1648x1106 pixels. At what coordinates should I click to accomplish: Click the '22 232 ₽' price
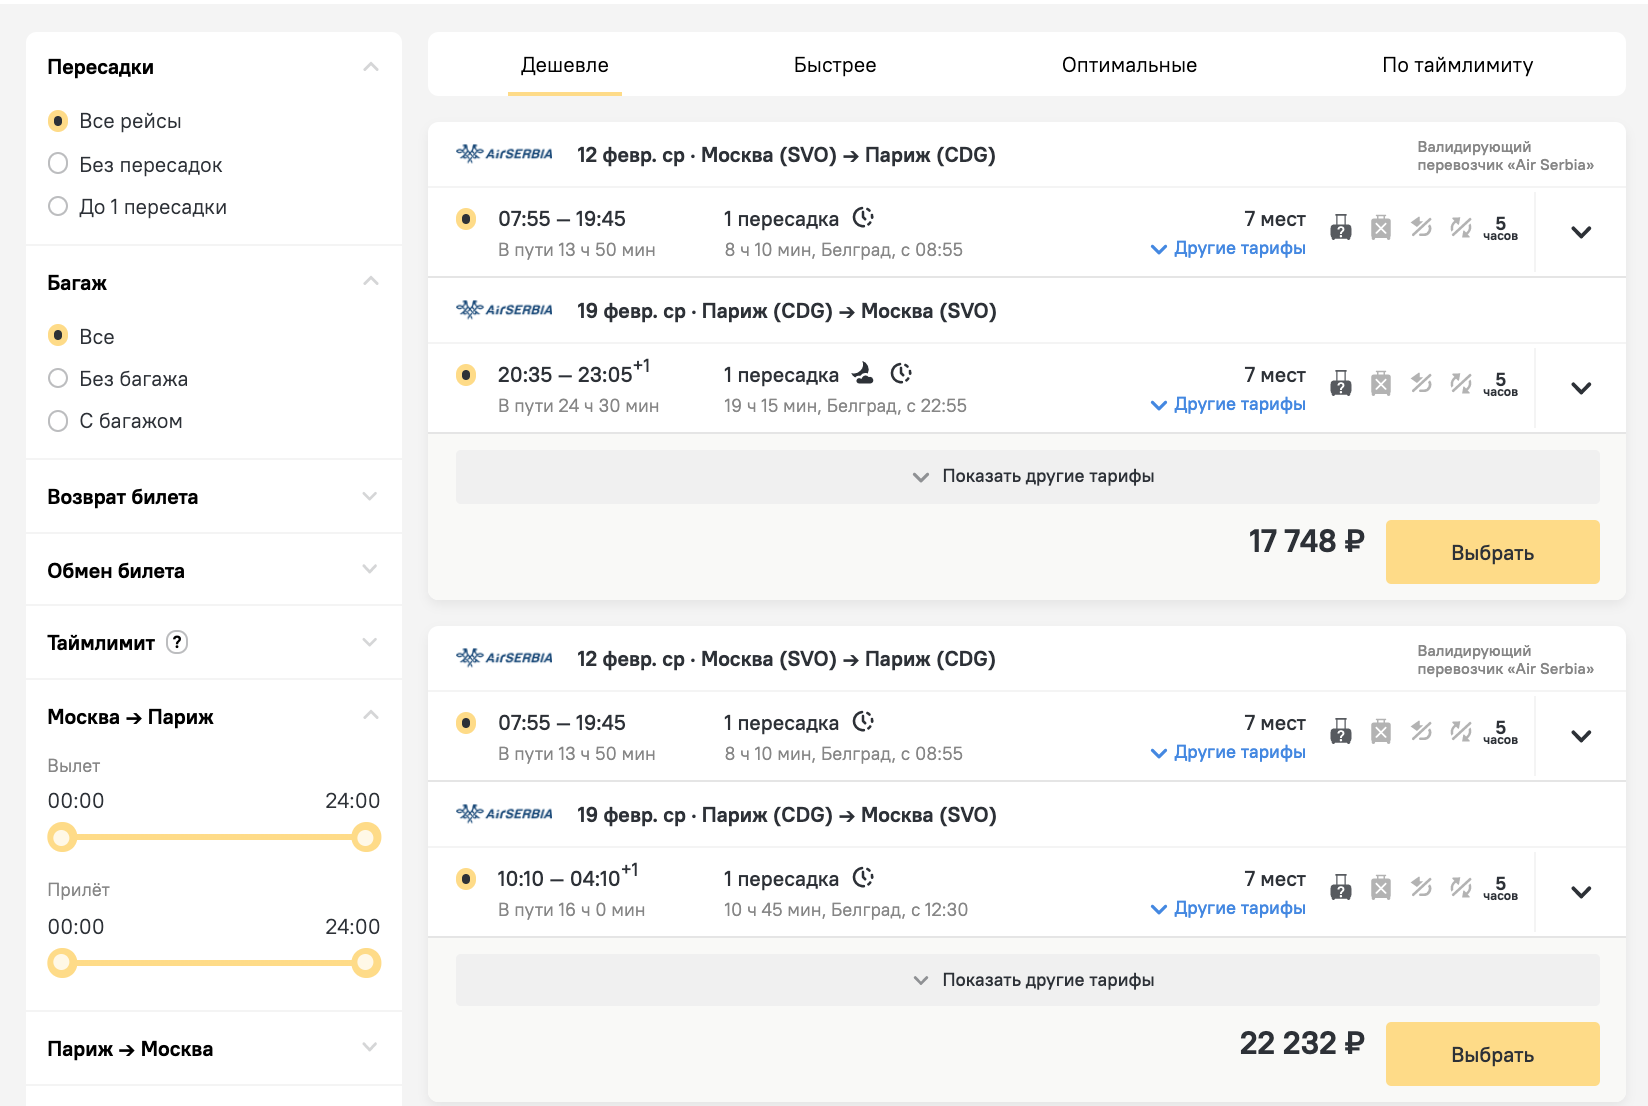point(1302,1043)
